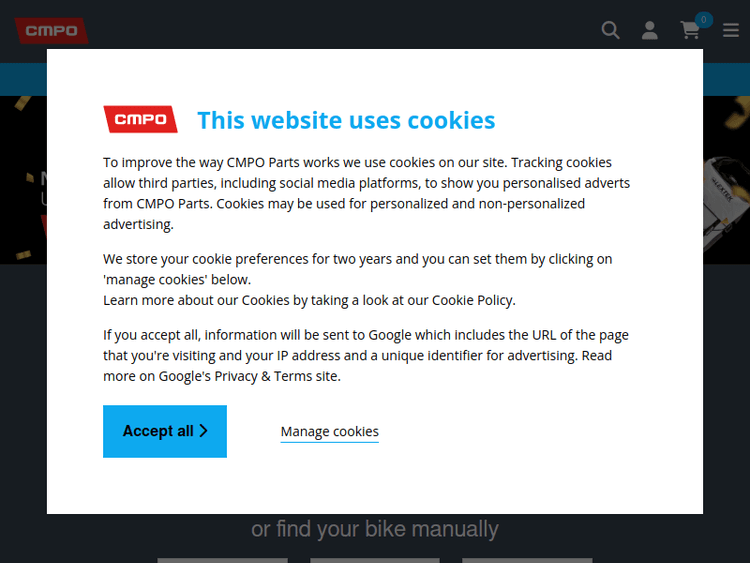Image resolution: width=750 pixels, height=563 pixels.
Task: Click the promo banner left of dialog
Action: [23, 180]
